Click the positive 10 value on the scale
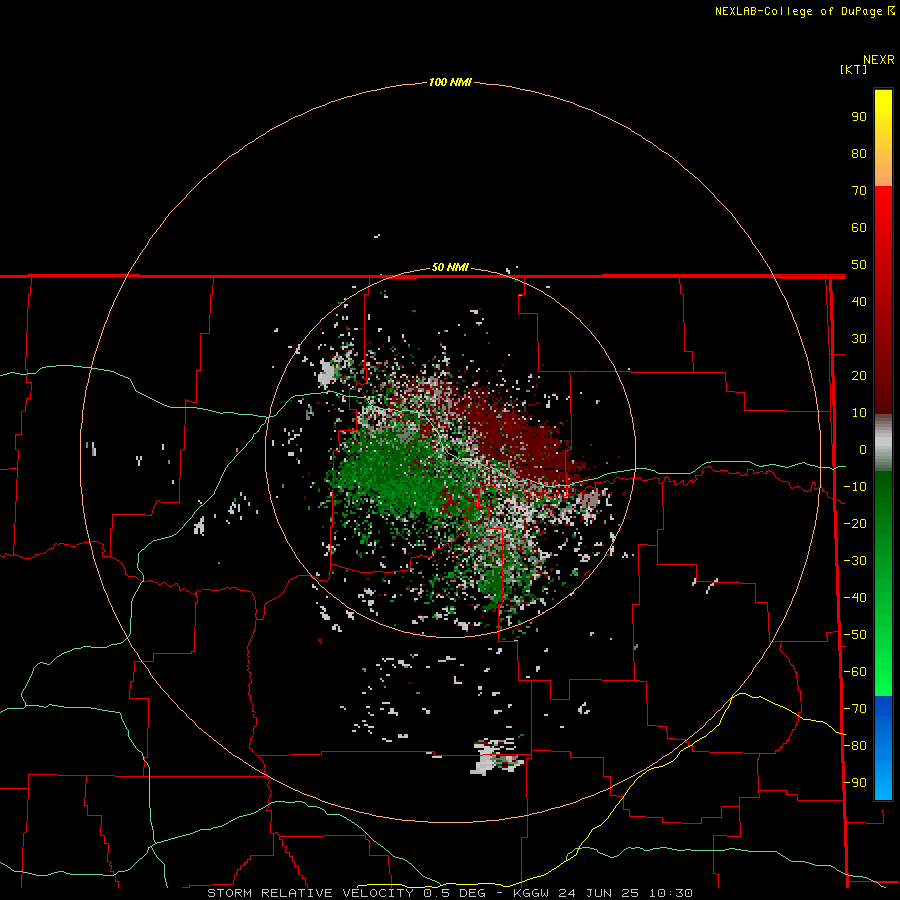This screenshot has height=900, width=900. pos(859,413)
